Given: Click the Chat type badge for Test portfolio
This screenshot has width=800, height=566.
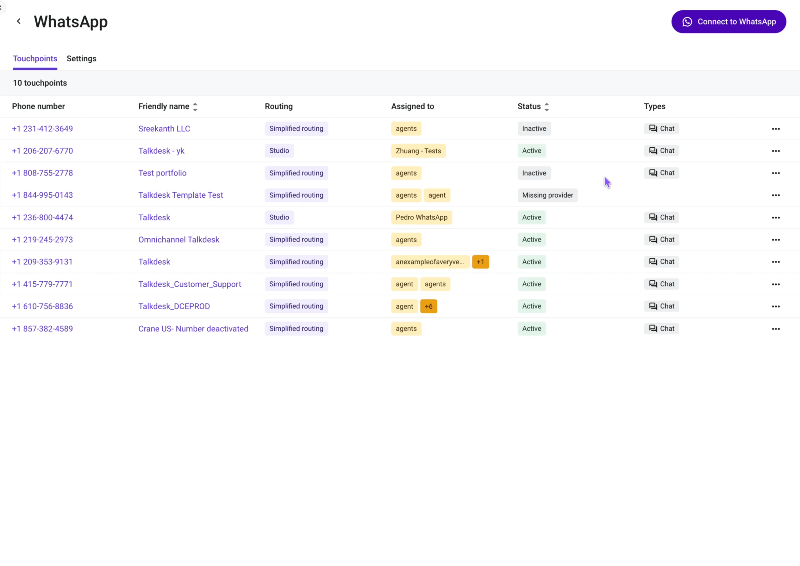Looking at the screenshot, I should (661, 173).
